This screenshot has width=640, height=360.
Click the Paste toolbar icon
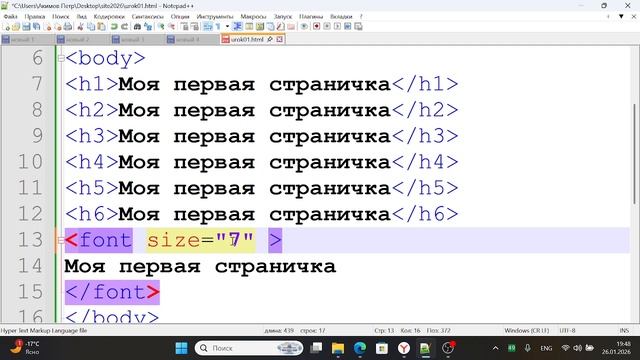point(101,27)
